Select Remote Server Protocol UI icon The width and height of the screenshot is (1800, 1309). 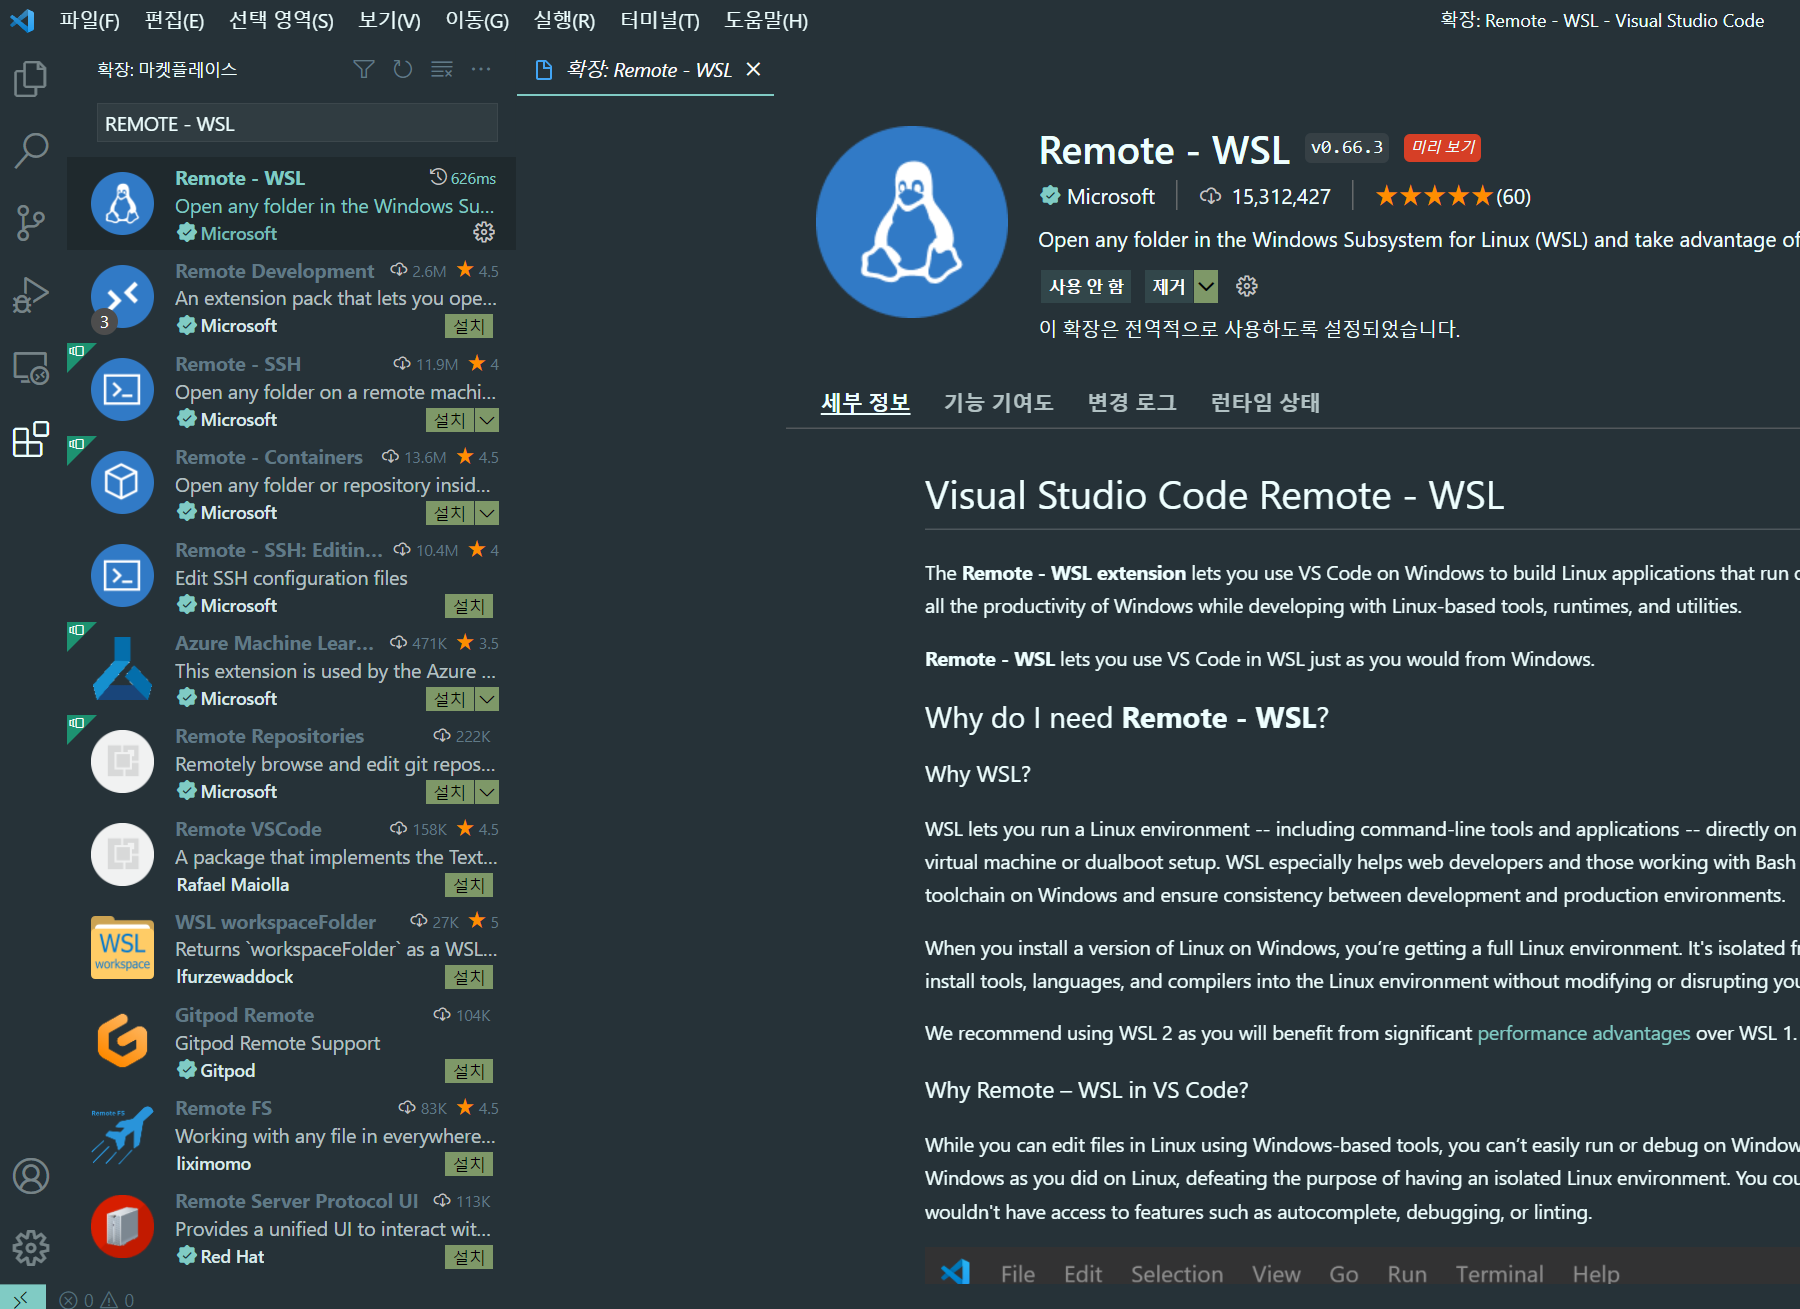tap(122, 1227)
